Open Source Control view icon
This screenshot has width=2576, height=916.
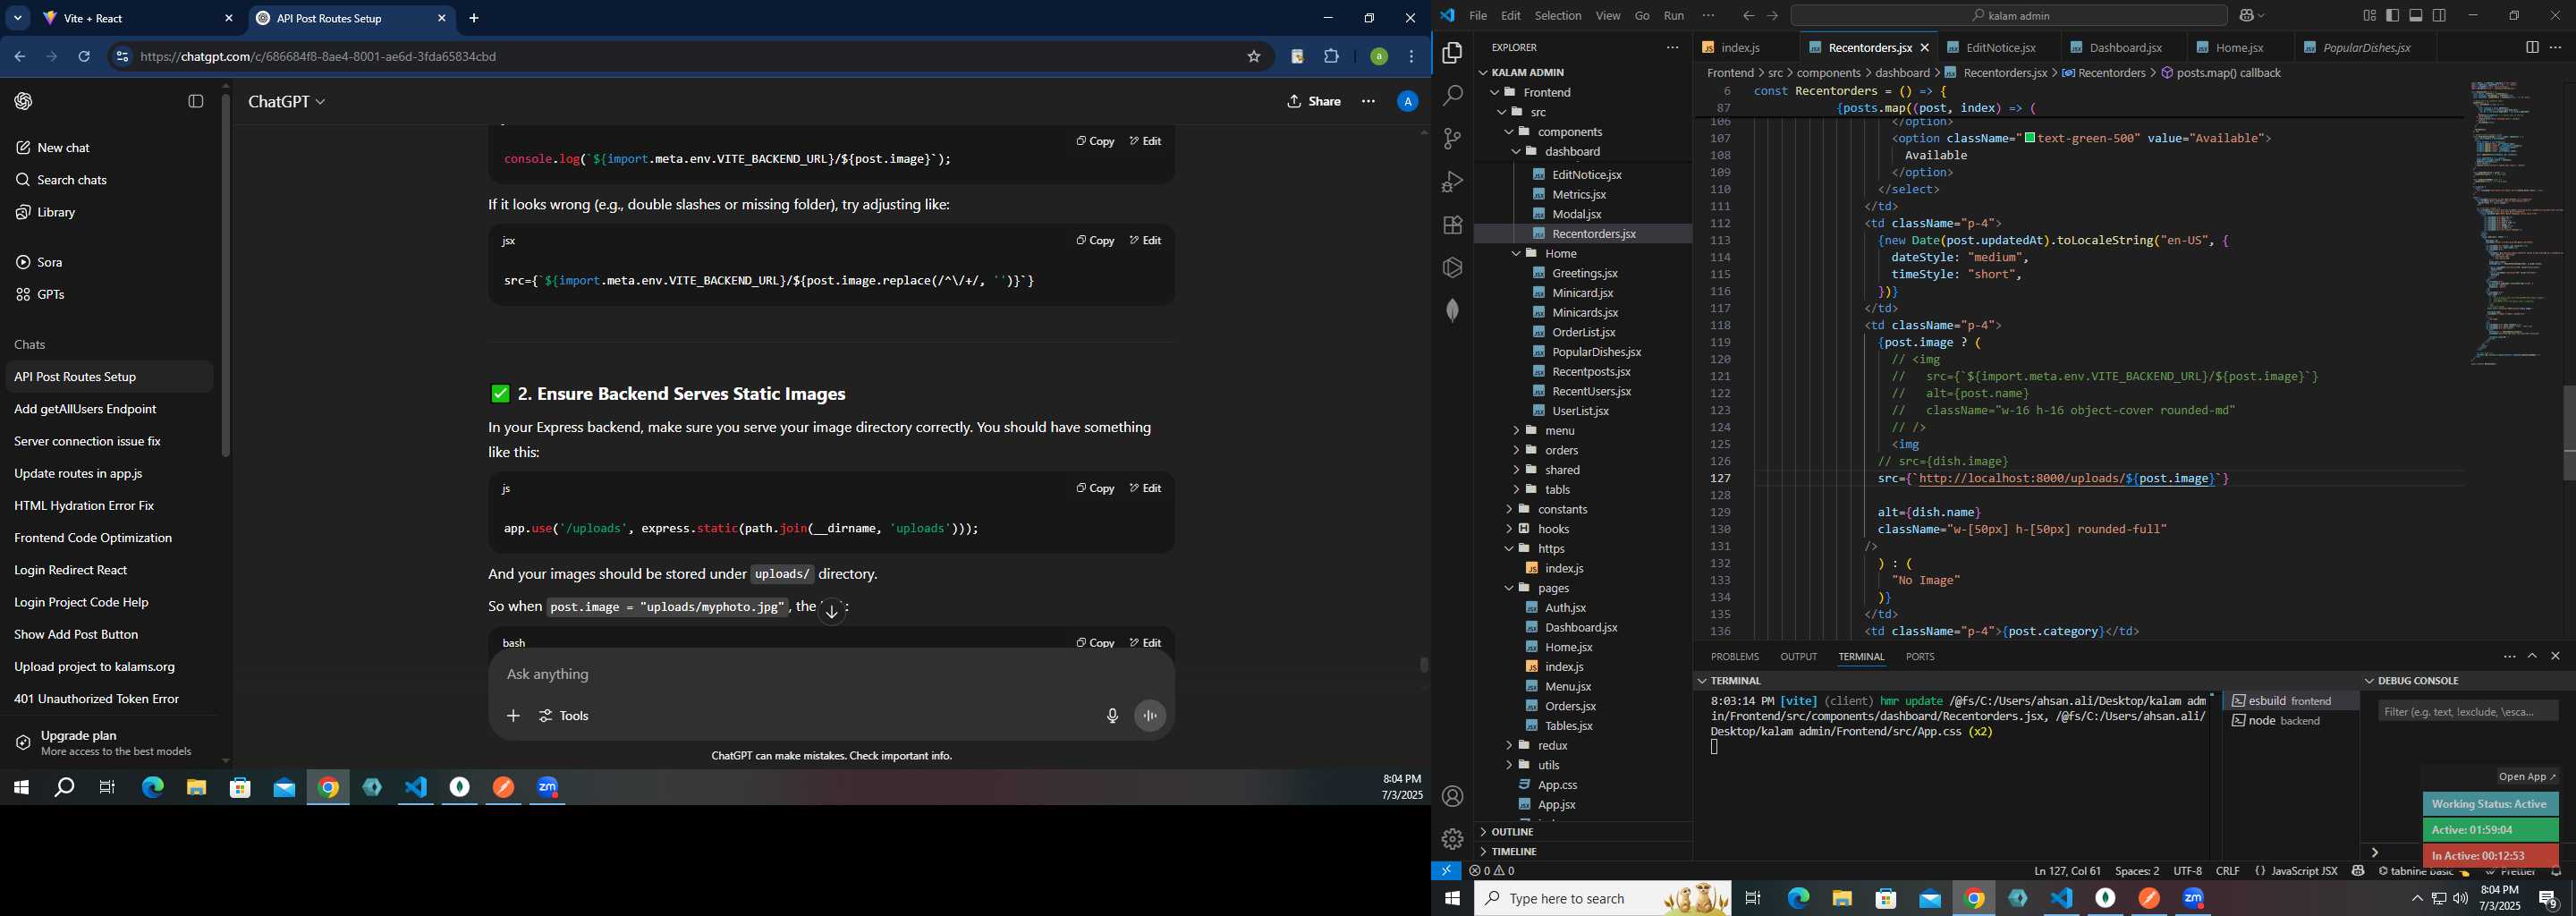1452,139
